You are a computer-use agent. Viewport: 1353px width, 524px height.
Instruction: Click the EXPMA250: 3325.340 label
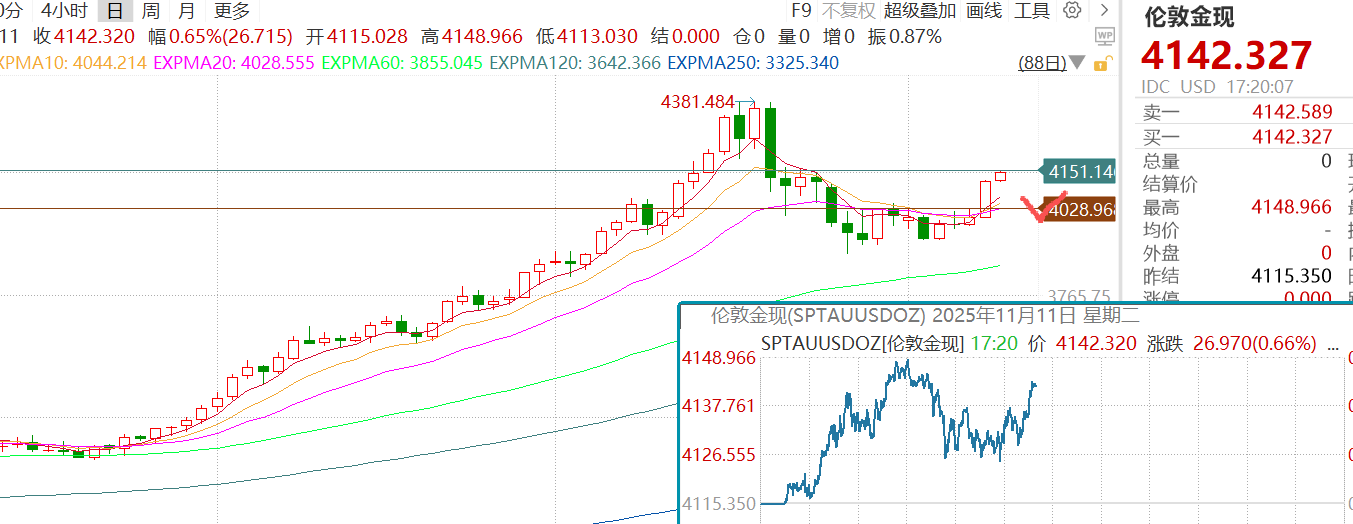(x=753, y=63)
